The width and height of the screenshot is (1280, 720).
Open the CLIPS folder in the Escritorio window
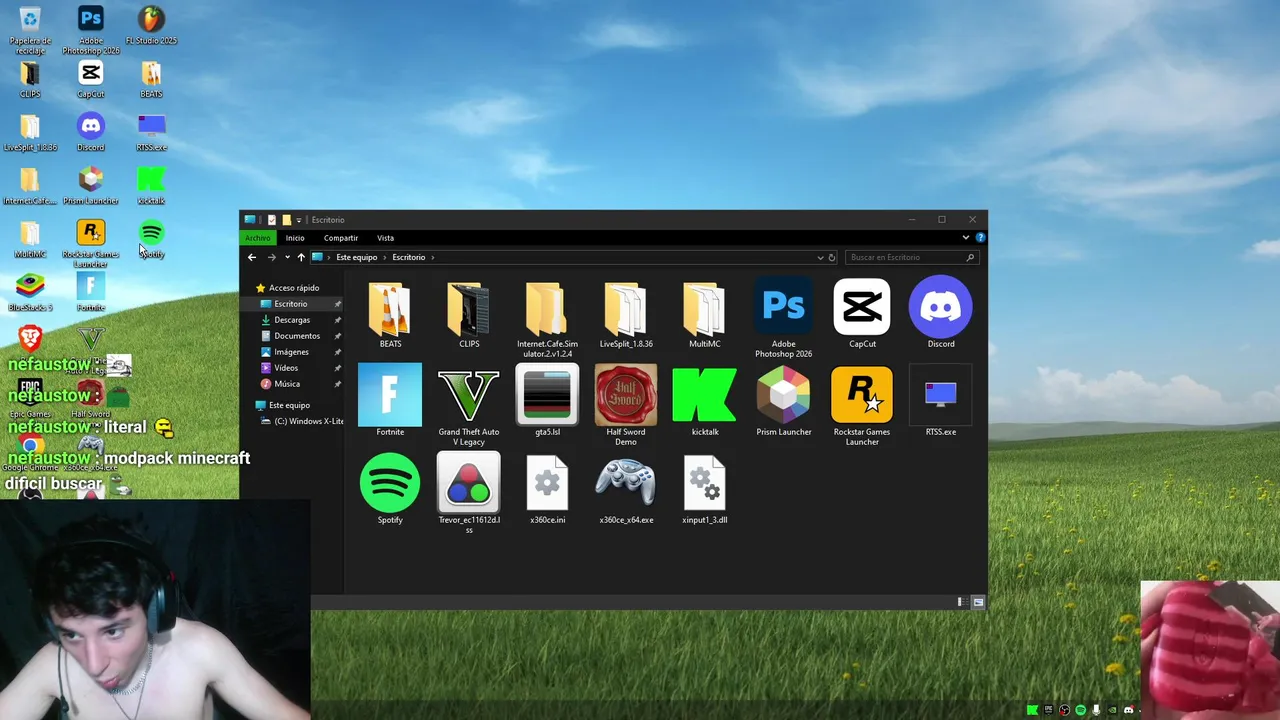tap(469, 315)
